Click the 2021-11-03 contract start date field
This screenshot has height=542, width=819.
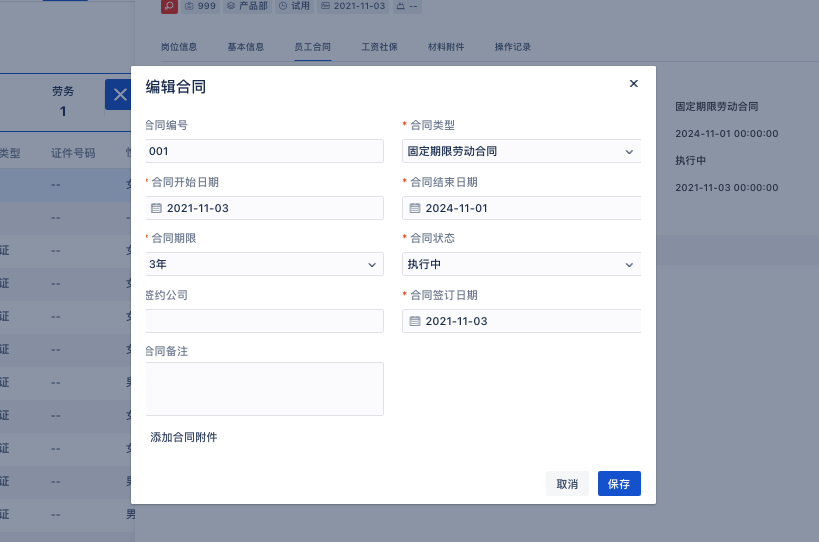pos(264,208)
